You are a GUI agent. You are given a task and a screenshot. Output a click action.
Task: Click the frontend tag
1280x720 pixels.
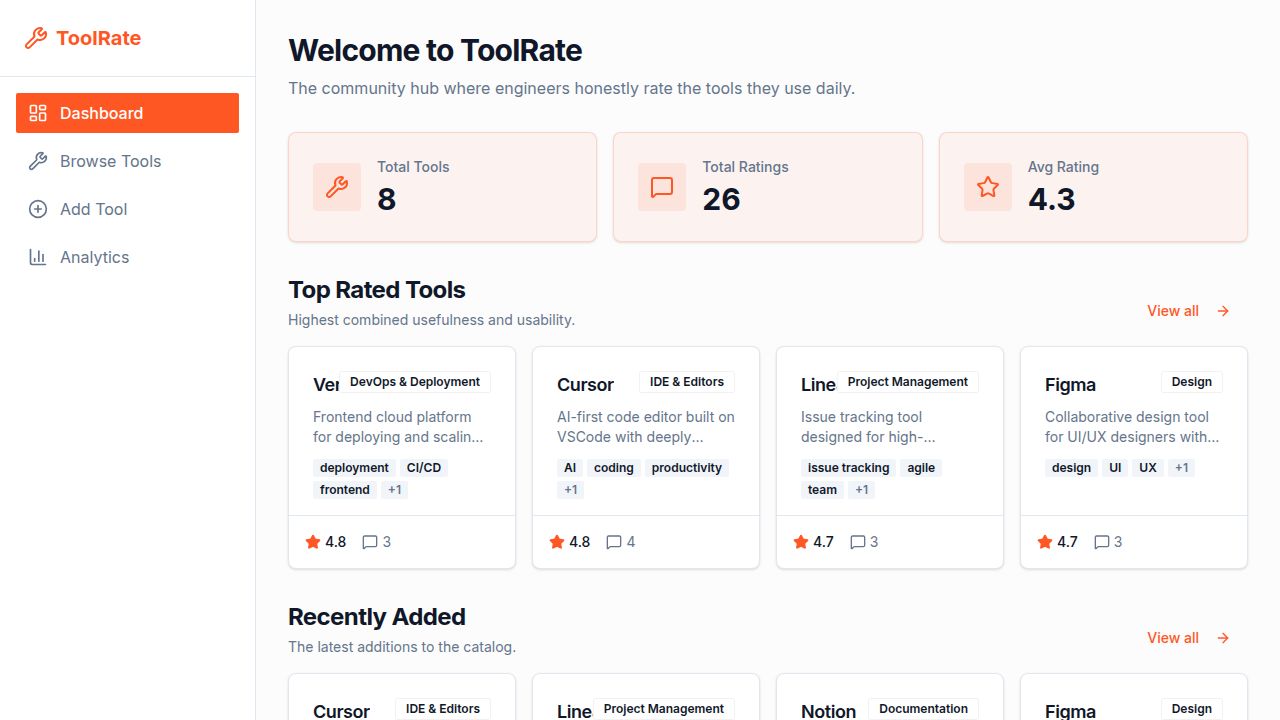tap(345, 490)
